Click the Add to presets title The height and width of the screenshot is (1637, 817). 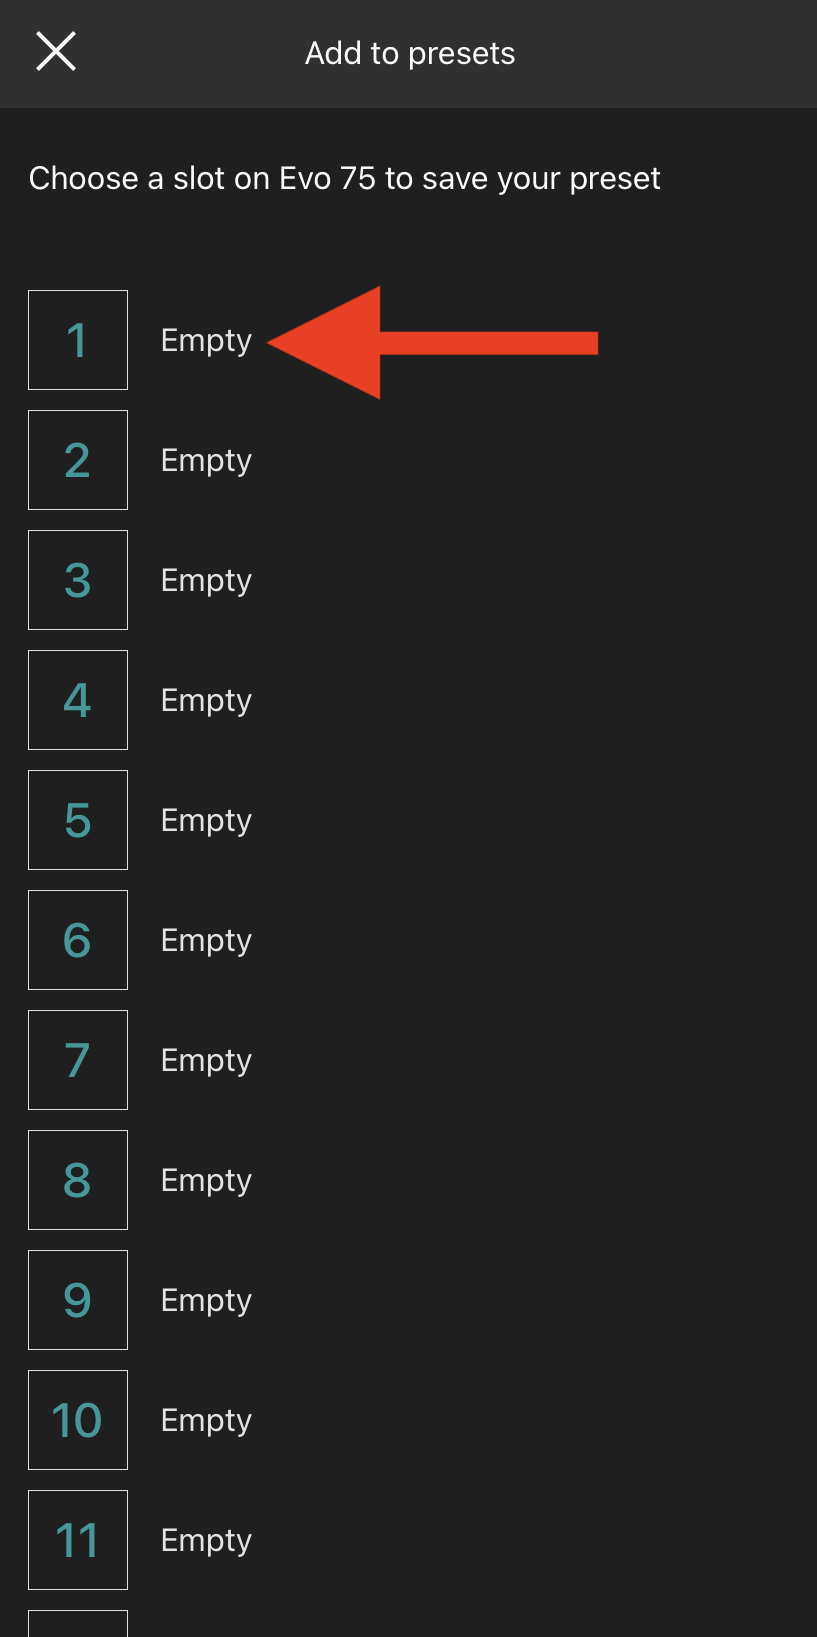point(410,53)
